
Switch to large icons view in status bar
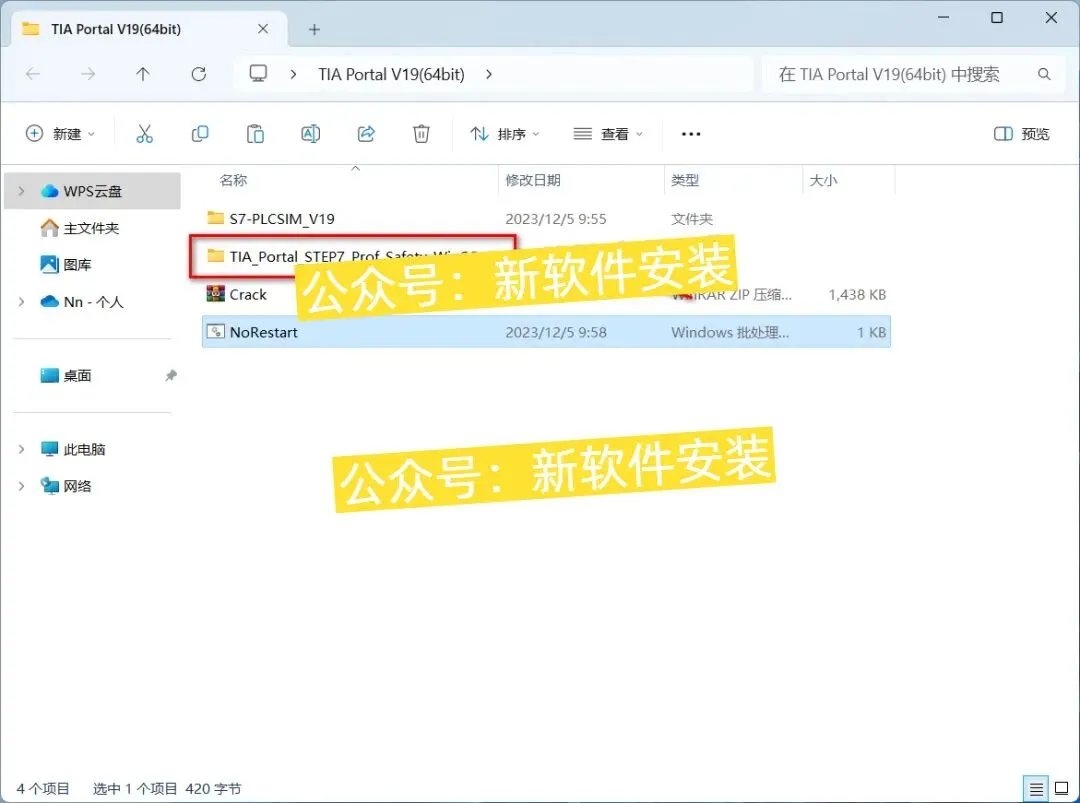[1061, 789]
